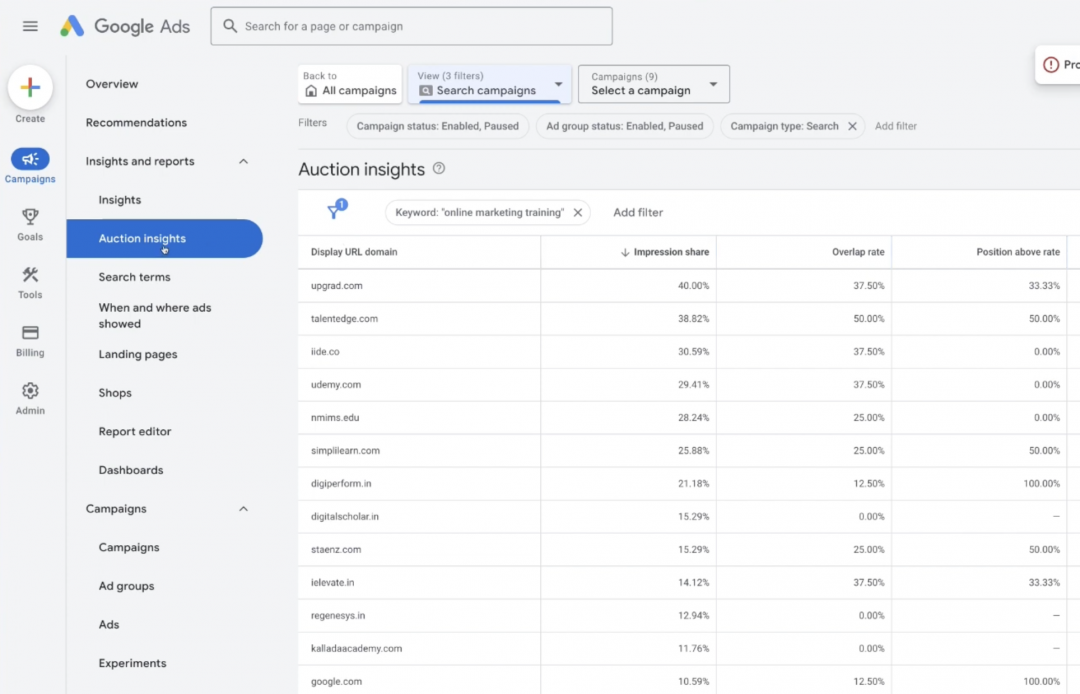The image size is (1080, 694).
Task: Open When and where ads showed
Action: (155, 315)
